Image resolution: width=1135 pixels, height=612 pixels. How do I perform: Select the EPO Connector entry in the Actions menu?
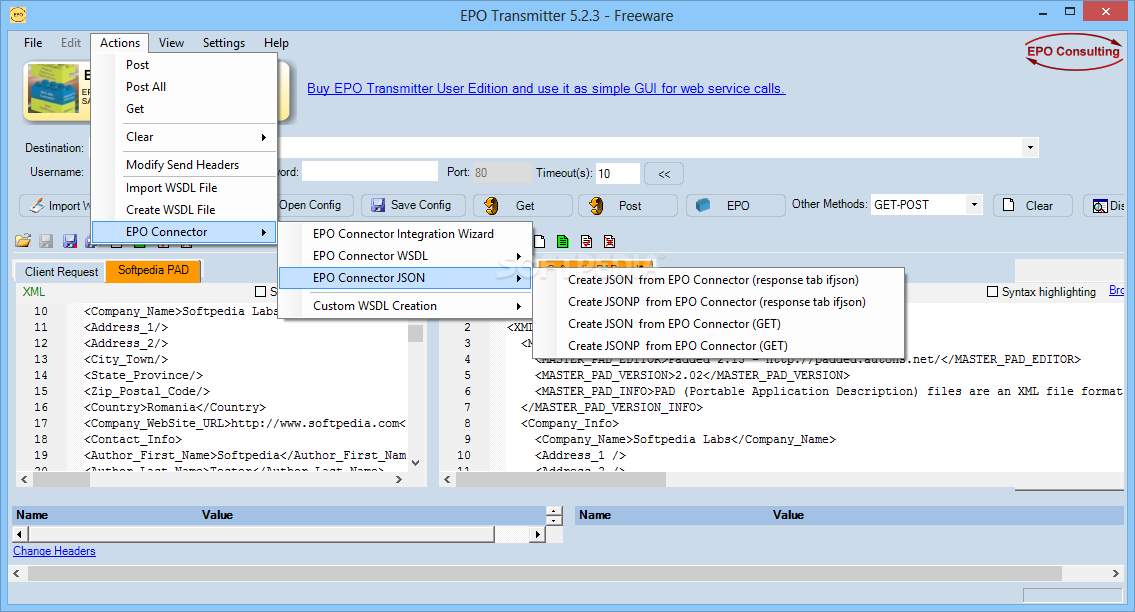click(184, 232)
